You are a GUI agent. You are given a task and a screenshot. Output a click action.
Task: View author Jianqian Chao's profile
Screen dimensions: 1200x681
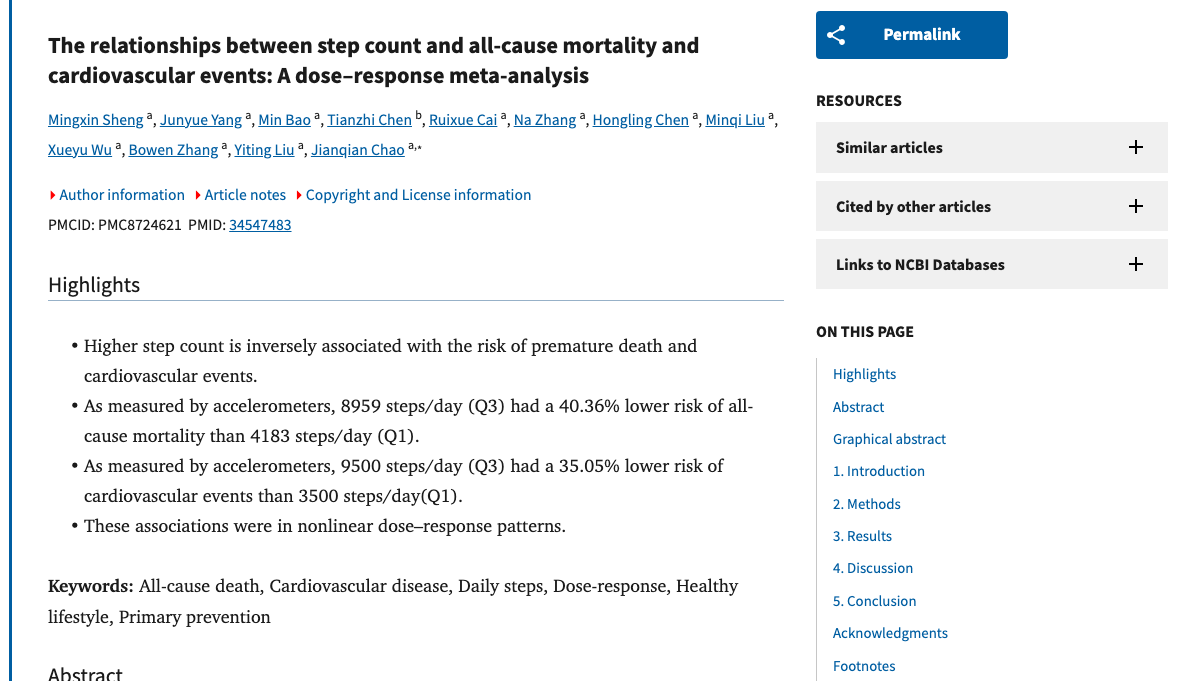[x=357, y=149]
